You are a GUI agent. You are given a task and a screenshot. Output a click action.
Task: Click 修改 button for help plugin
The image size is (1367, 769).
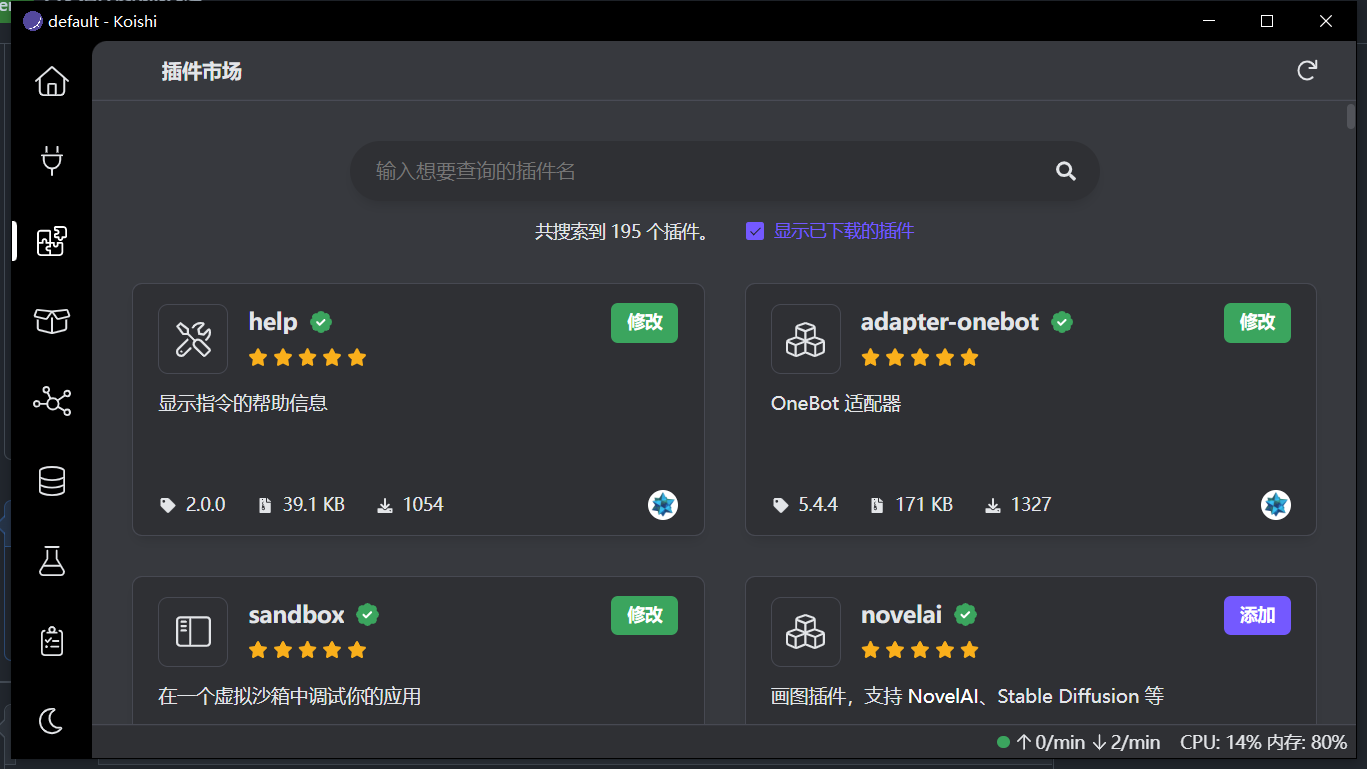point(645,323)
